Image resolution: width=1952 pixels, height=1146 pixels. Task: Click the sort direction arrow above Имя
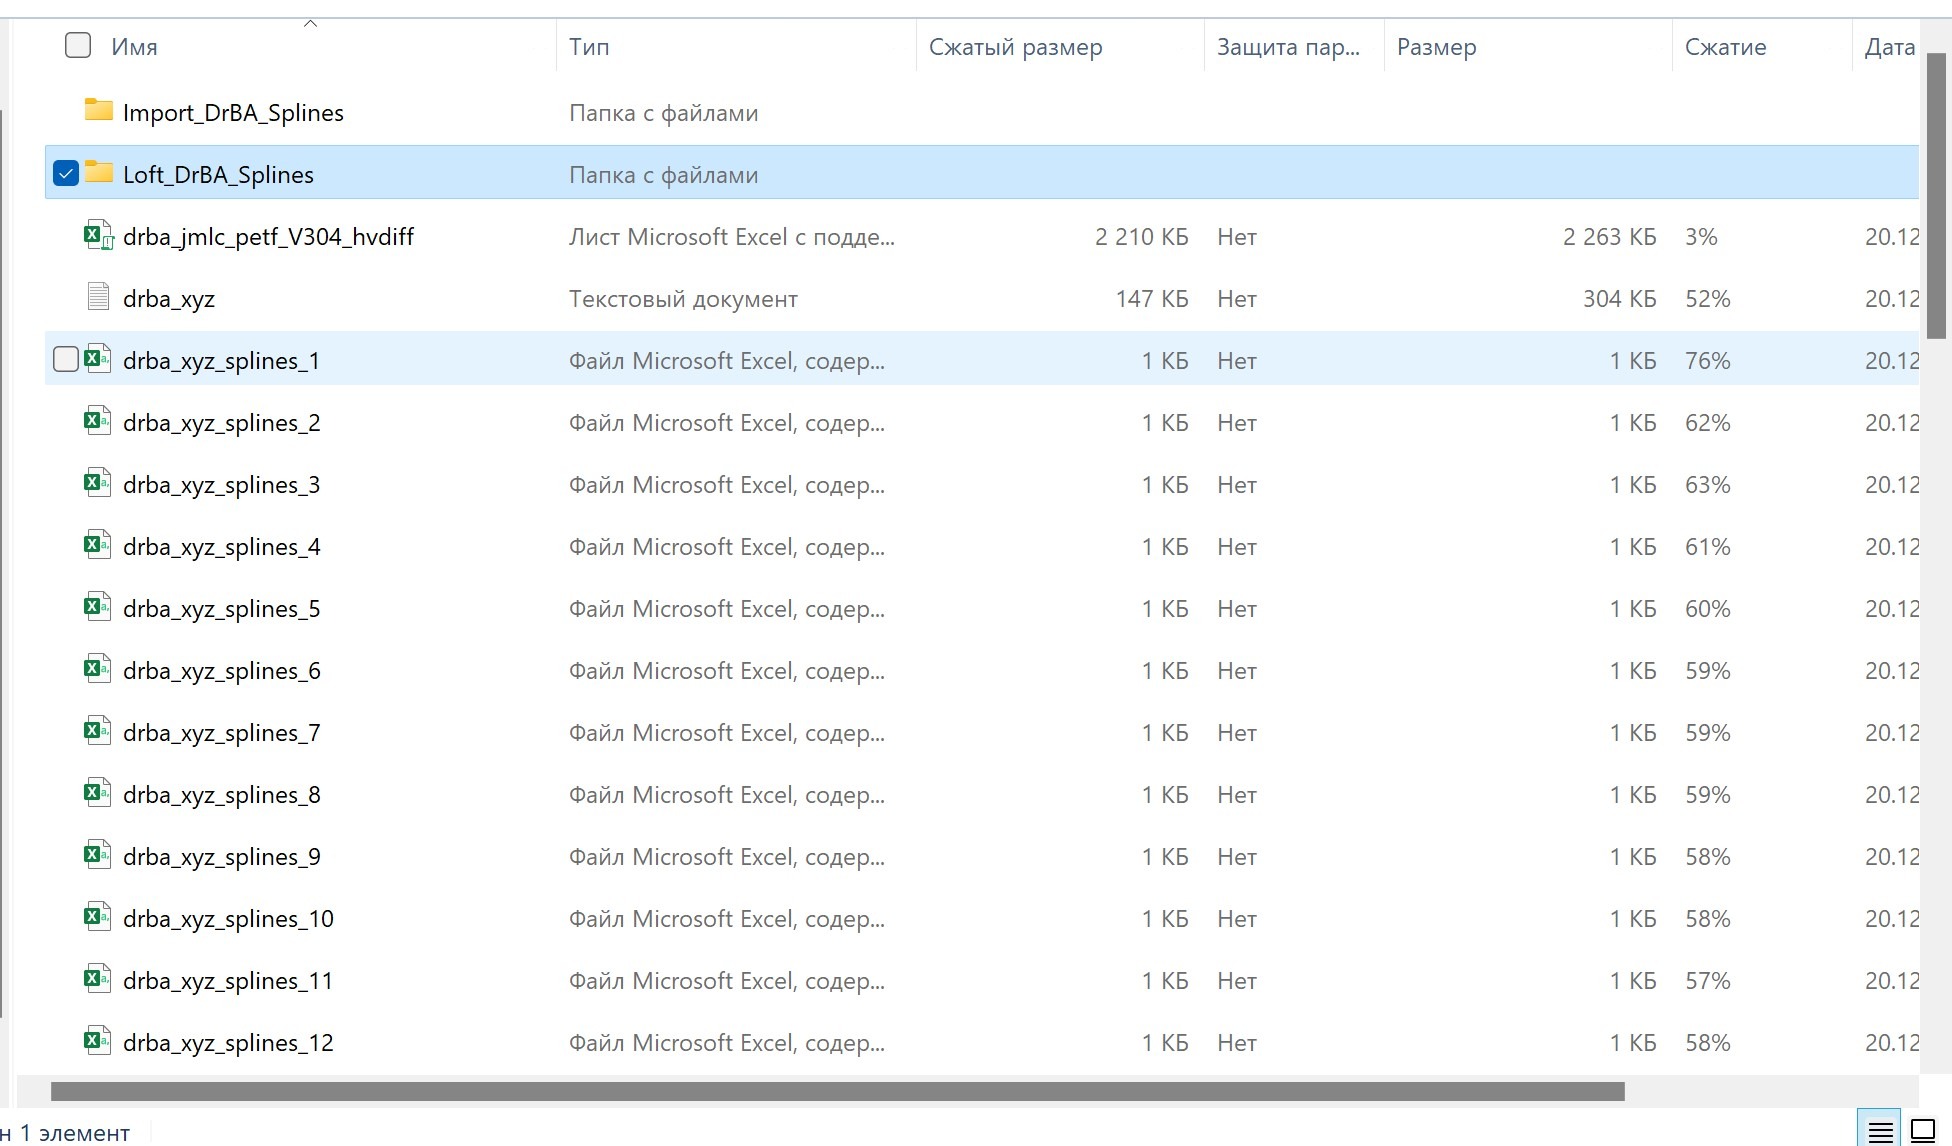pyautogui.click(x=310, y=23)
